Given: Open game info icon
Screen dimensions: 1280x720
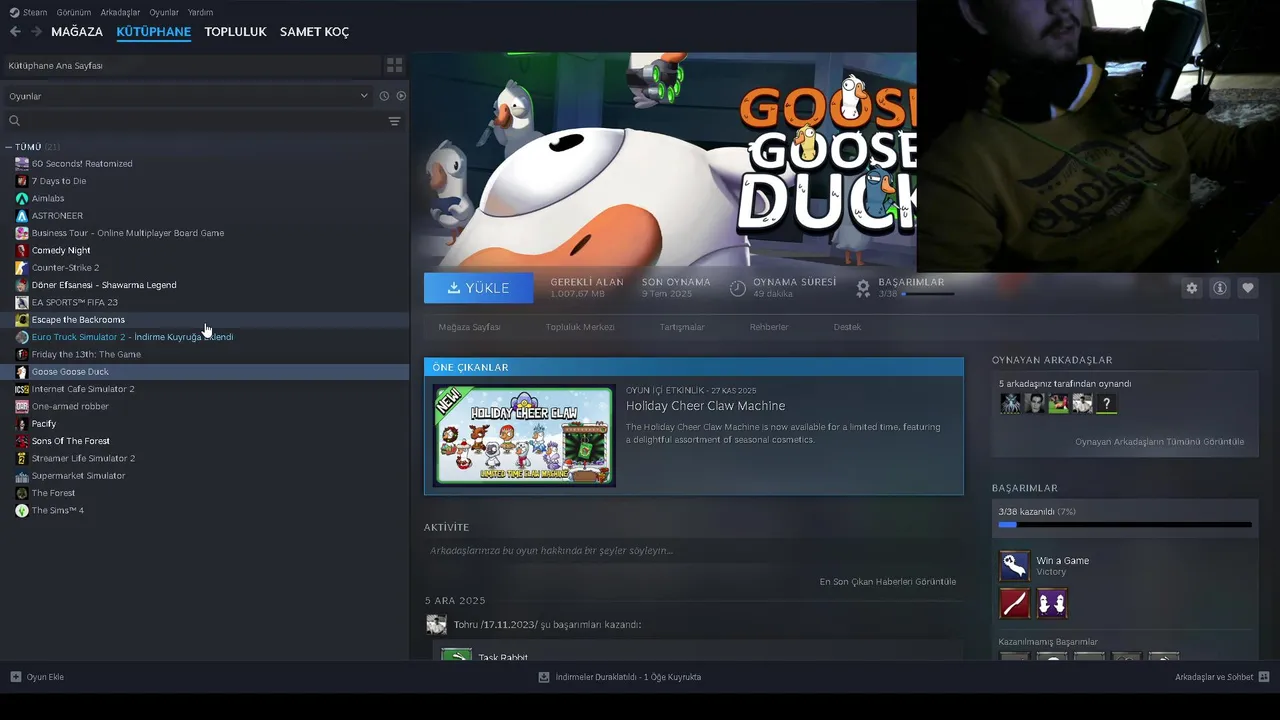Looking at the screenshot, I should click(1219, 288).
